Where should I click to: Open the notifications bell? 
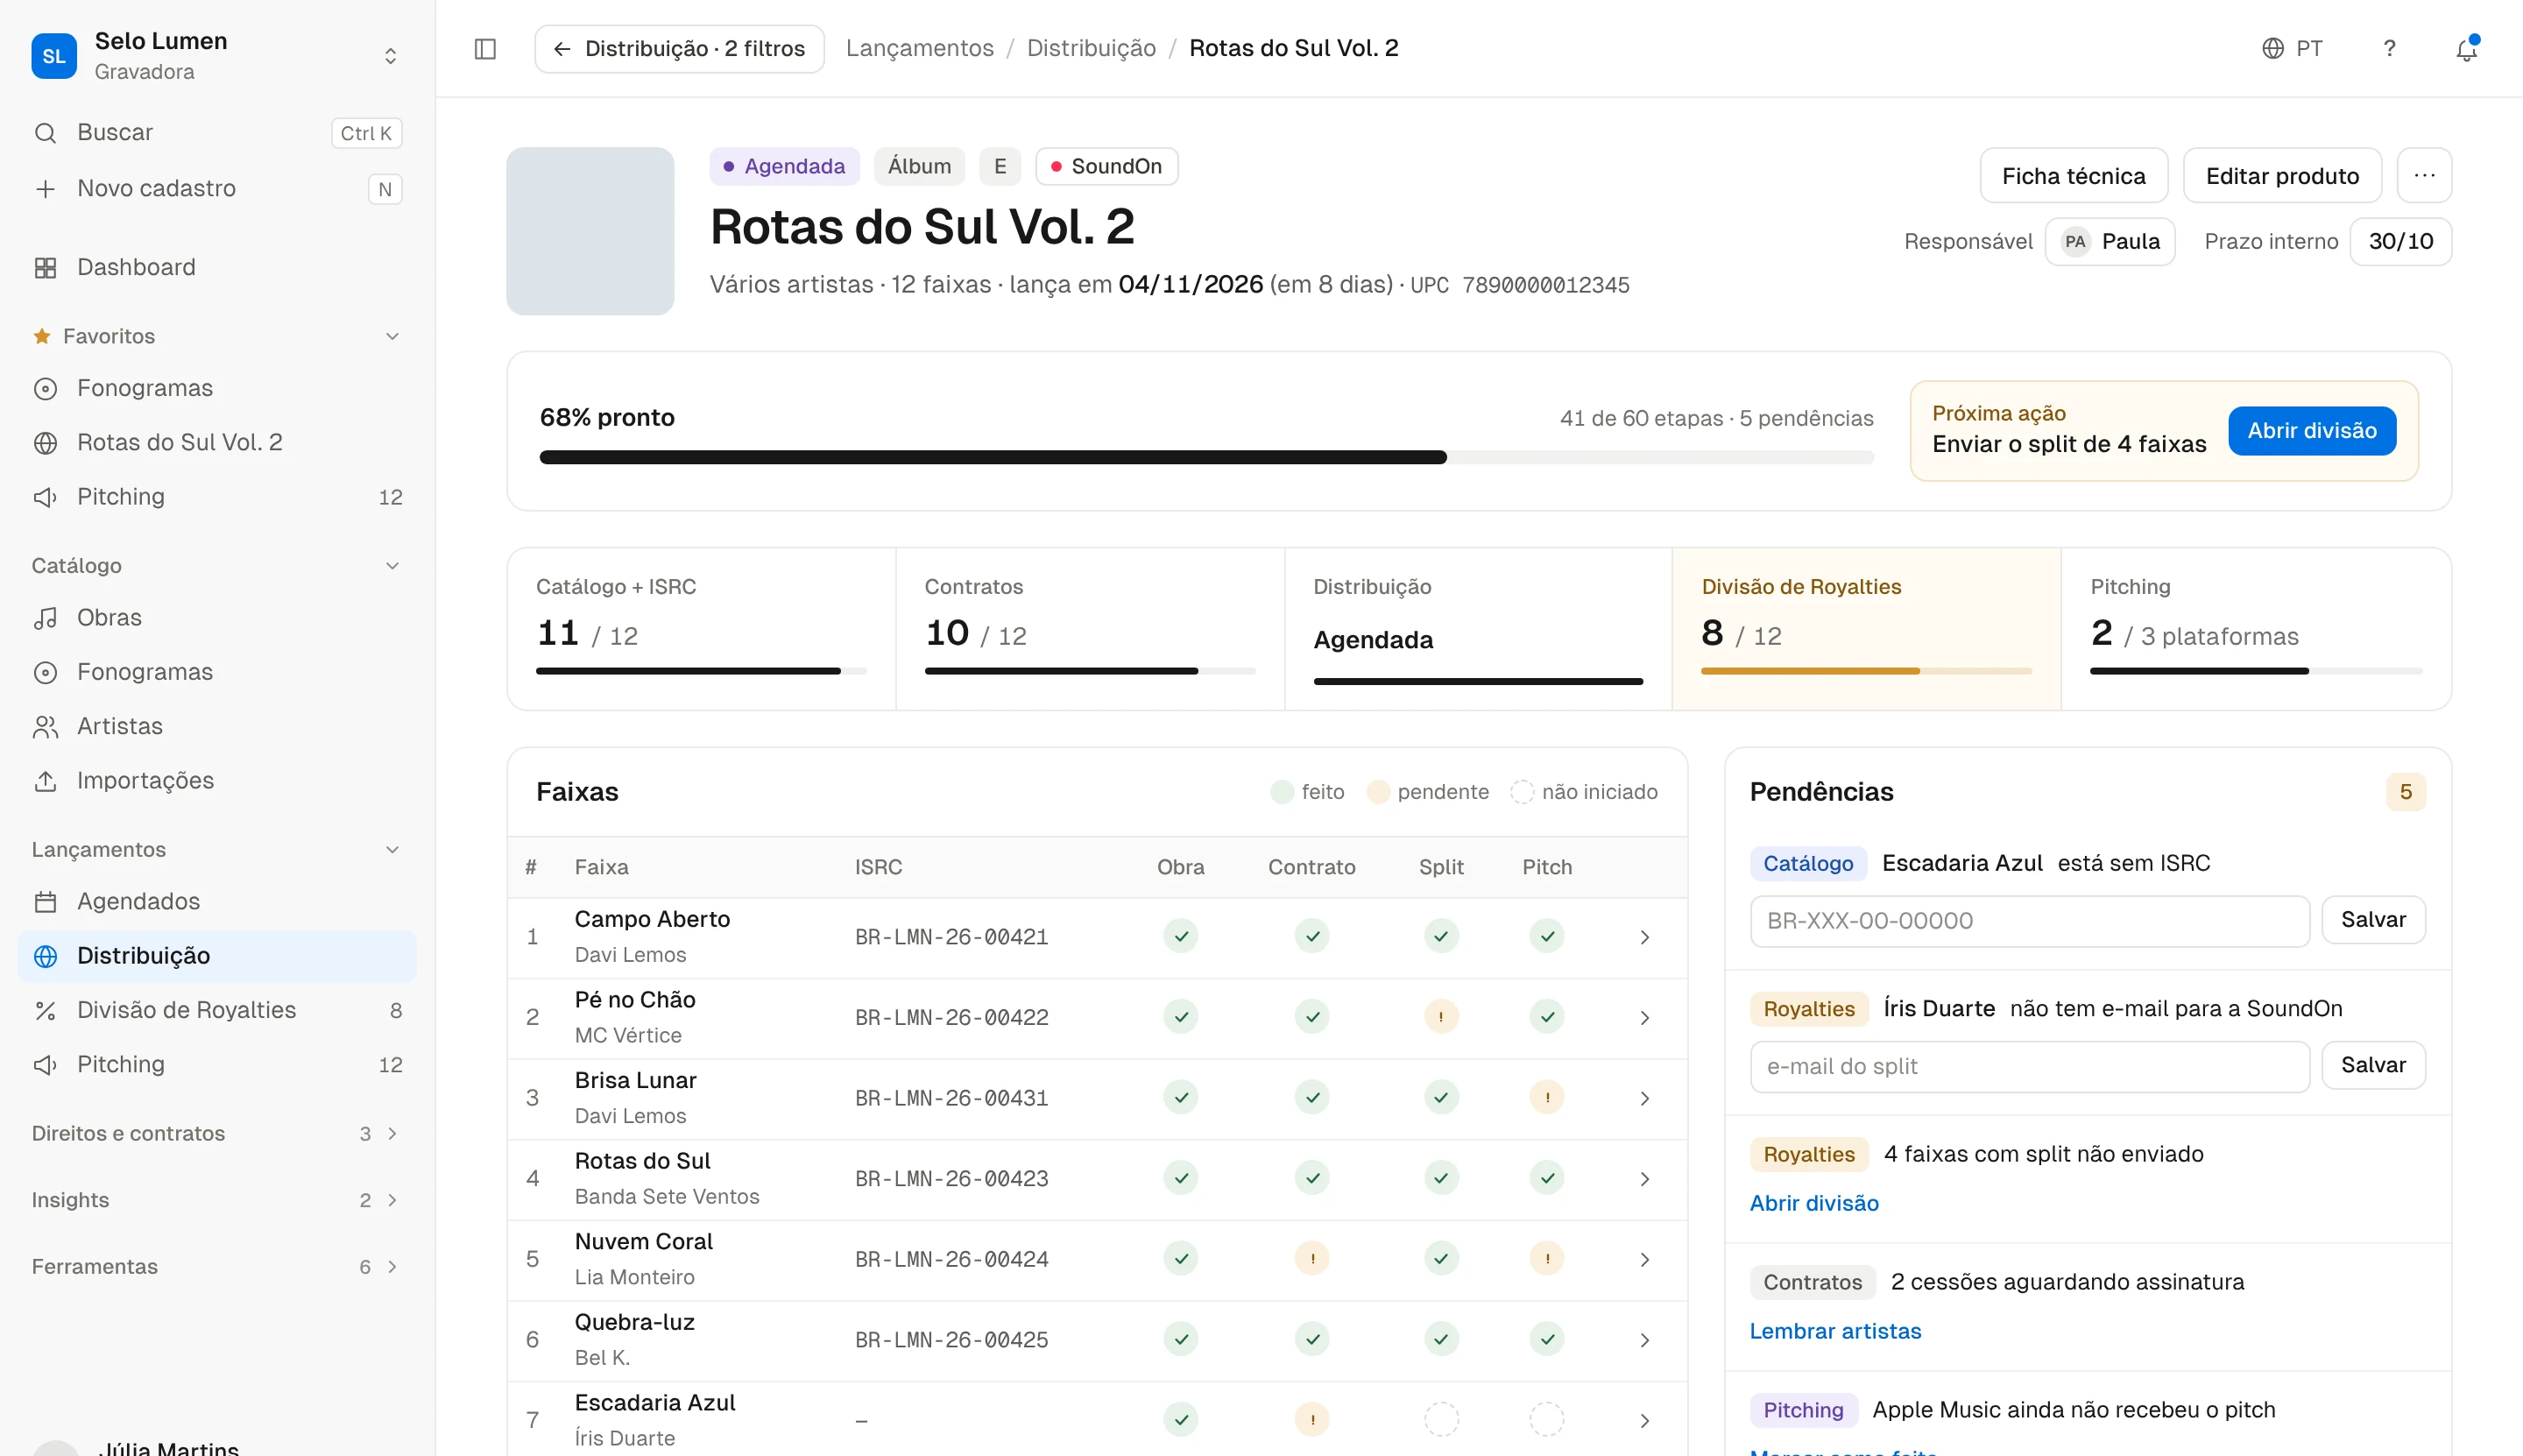2466,48
